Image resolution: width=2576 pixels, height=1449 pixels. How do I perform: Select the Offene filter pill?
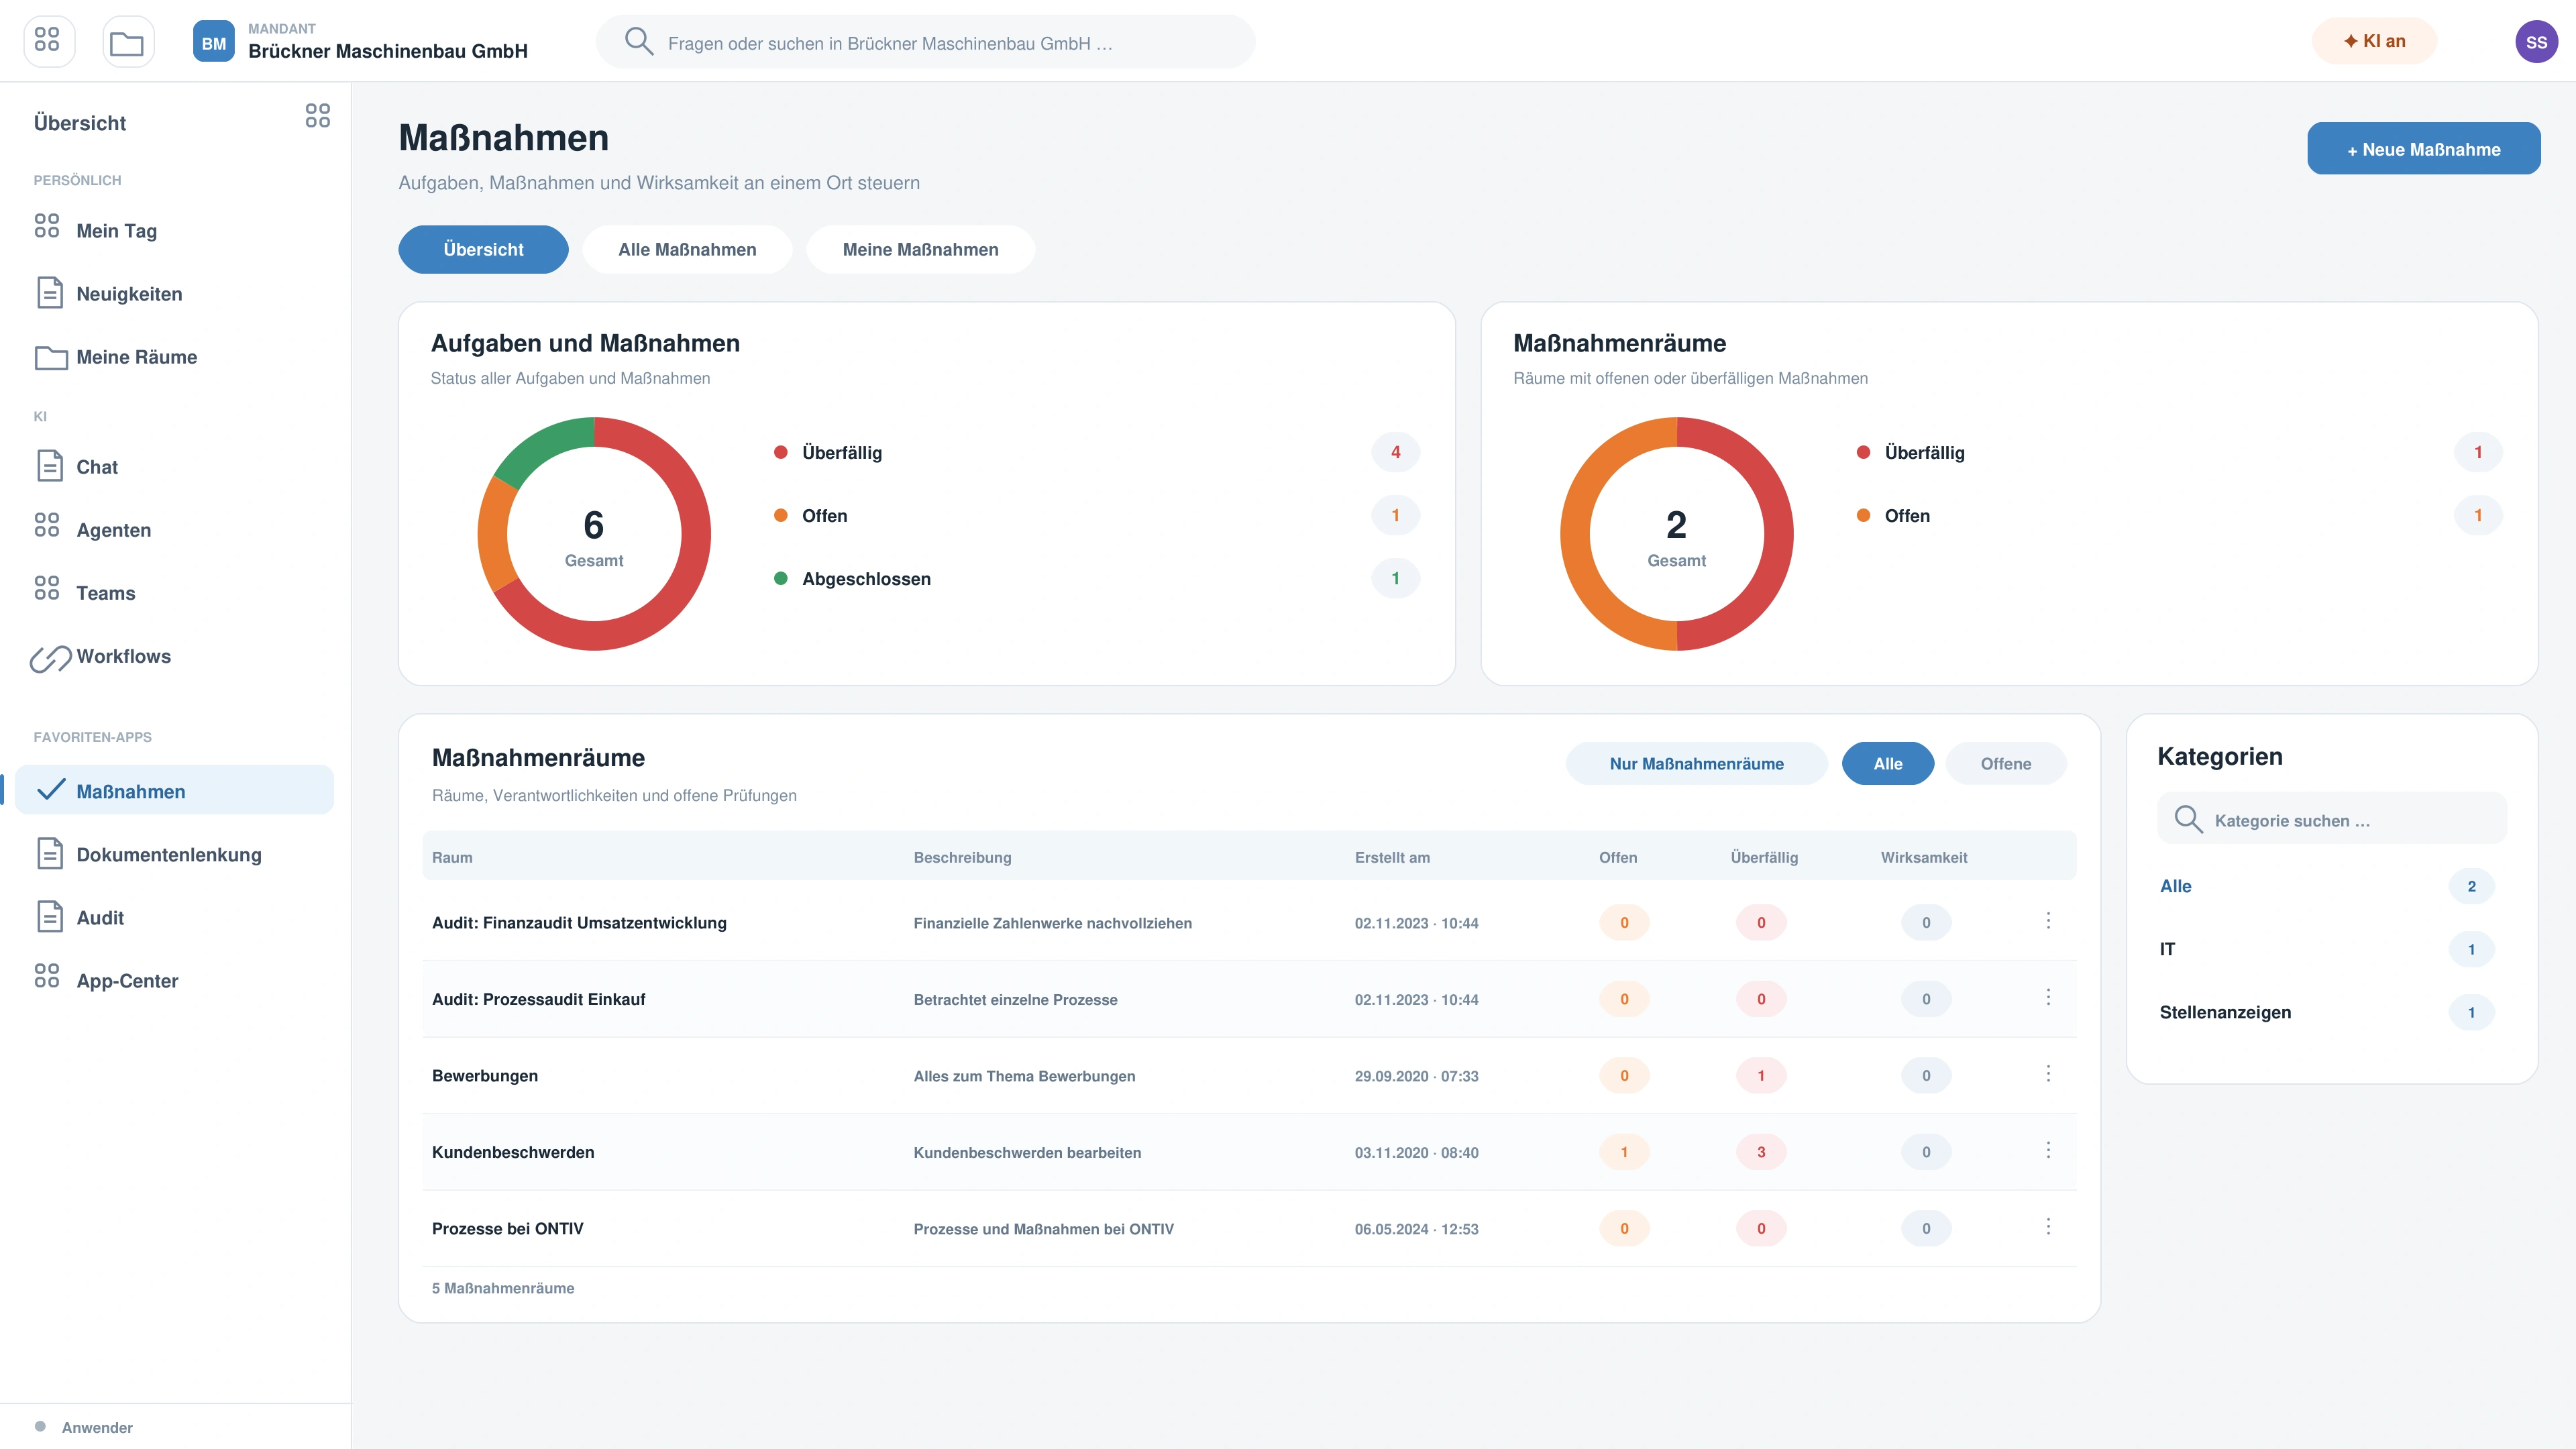2005,763
